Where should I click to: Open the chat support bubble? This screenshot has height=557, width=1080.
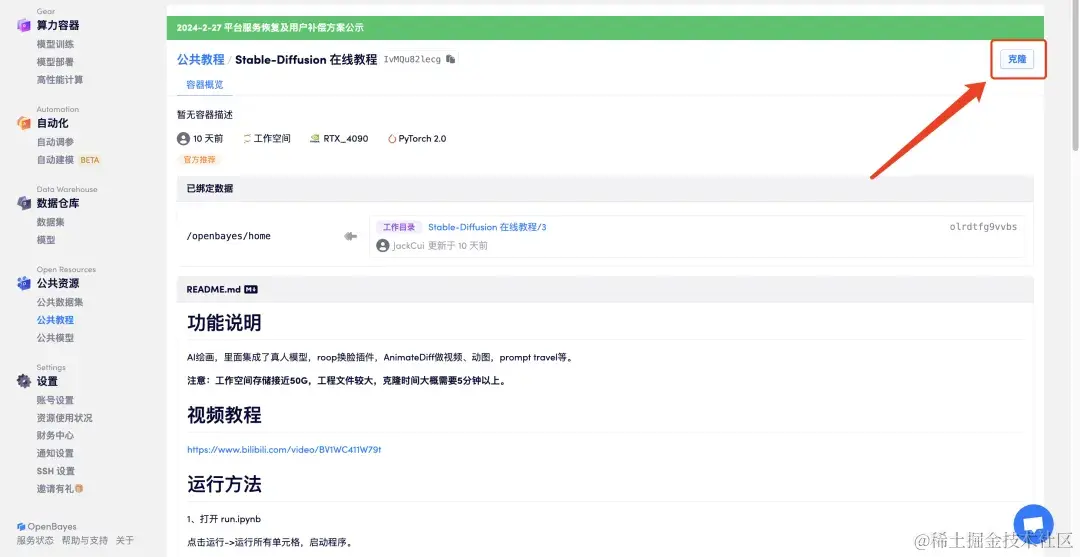1033,525
